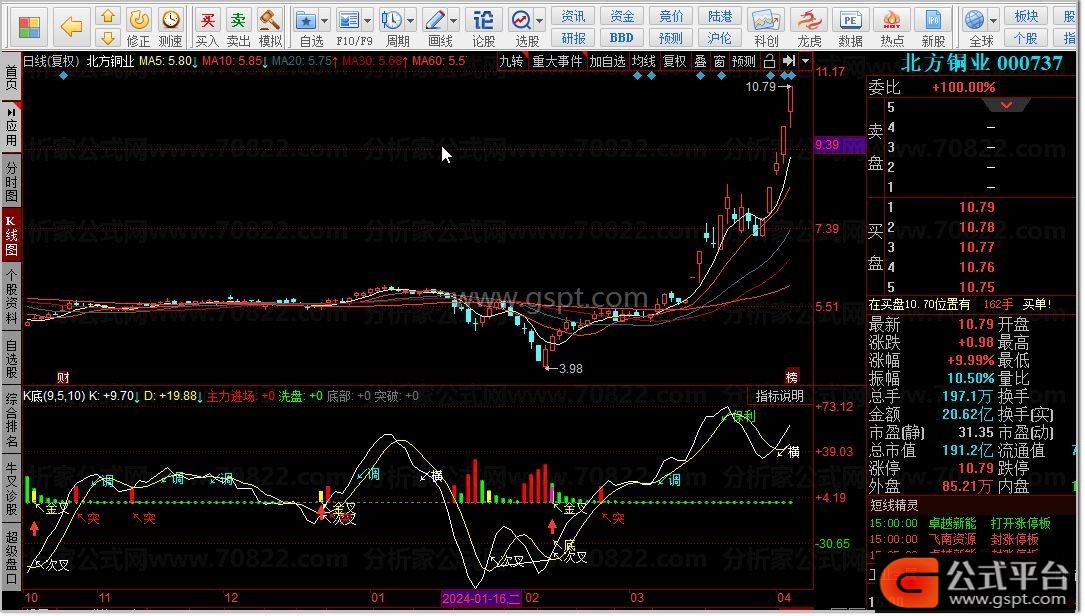Click the 资金 button
Screen dimensions: 1085x616
(x=621, y=16)
